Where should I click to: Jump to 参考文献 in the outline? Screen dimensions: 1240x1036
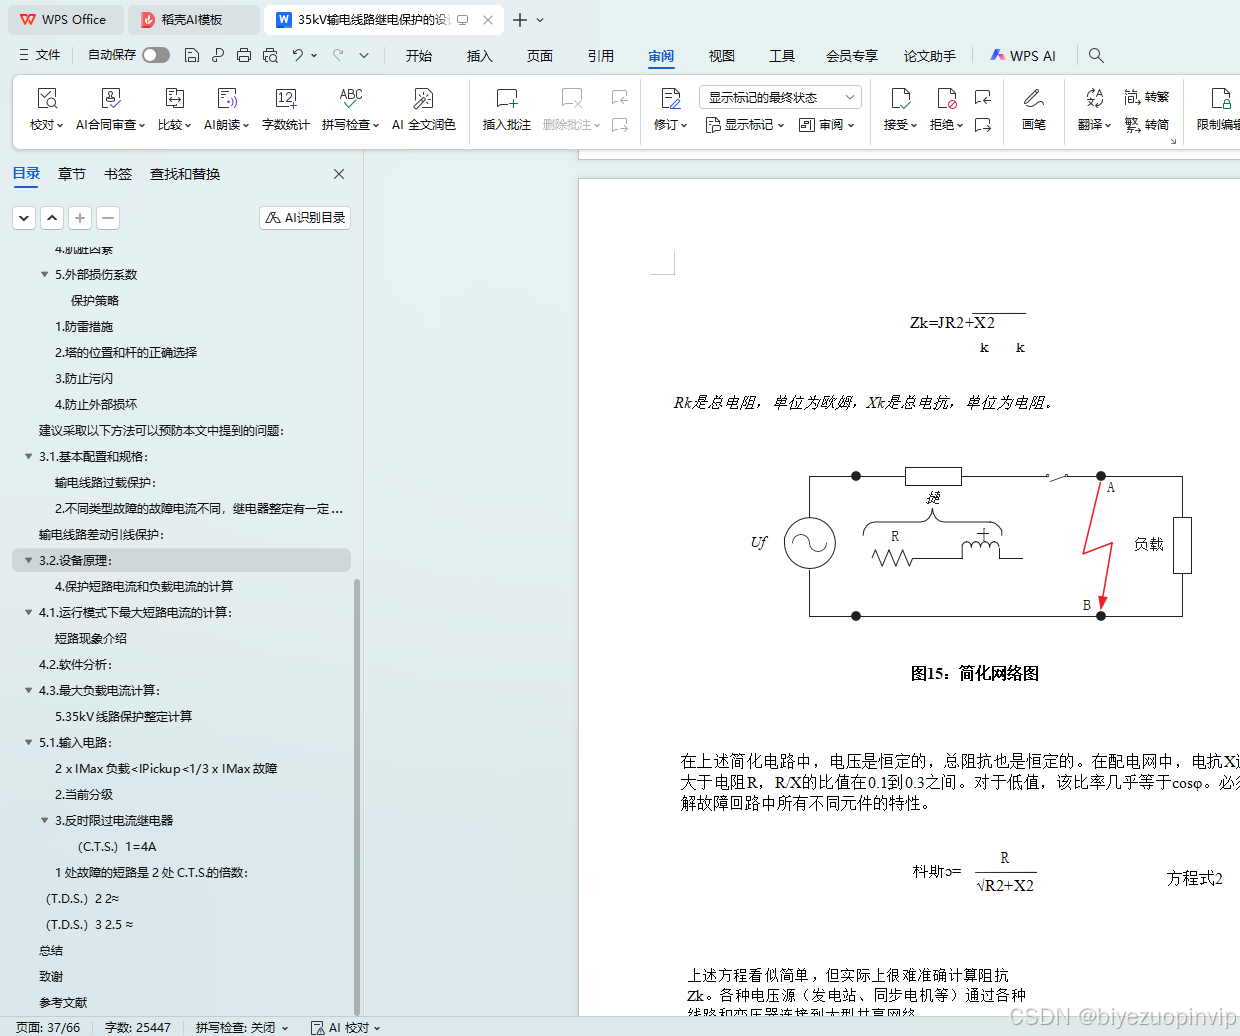point(63,1002)
